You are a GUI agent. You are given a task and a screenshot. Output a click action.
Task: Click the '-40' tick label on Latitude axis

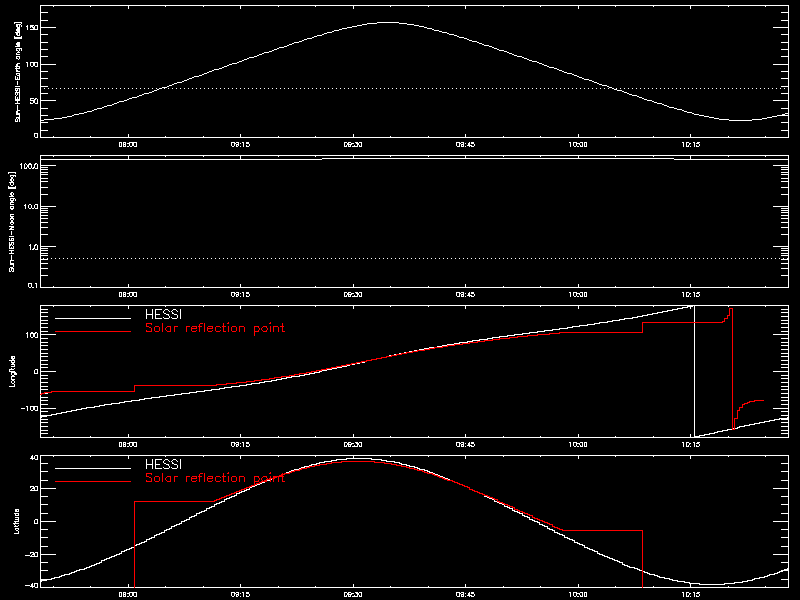click(32, 585)
